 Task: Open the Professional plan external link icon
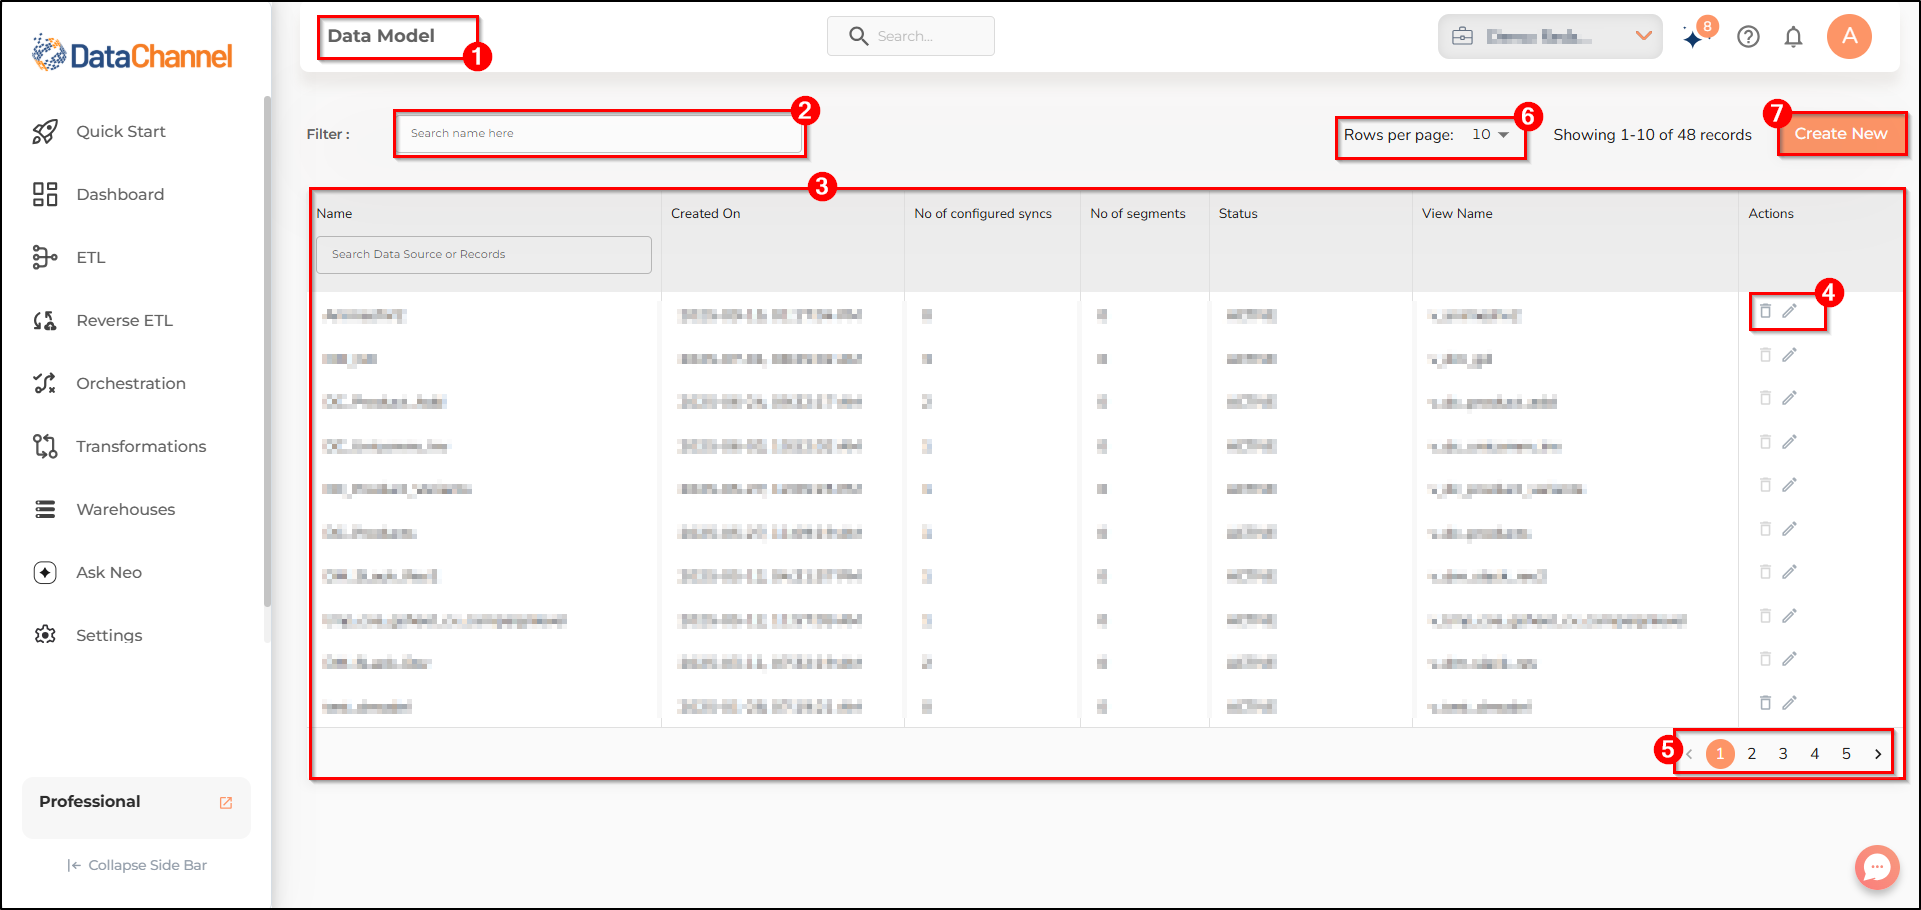click(226, 802)
